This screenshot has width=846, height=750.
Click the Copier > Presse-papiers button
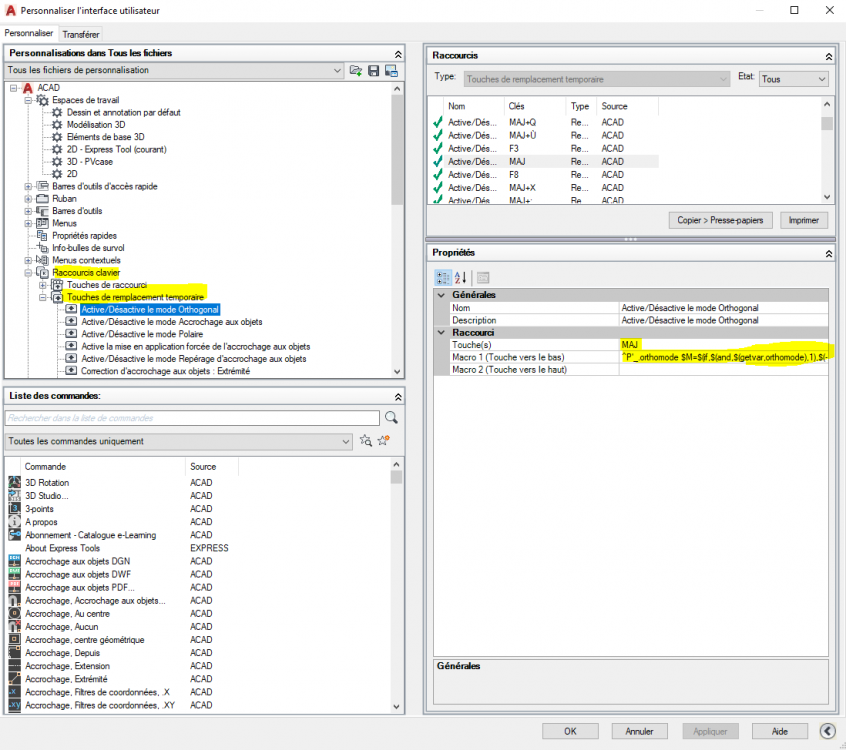coord(720,220)
